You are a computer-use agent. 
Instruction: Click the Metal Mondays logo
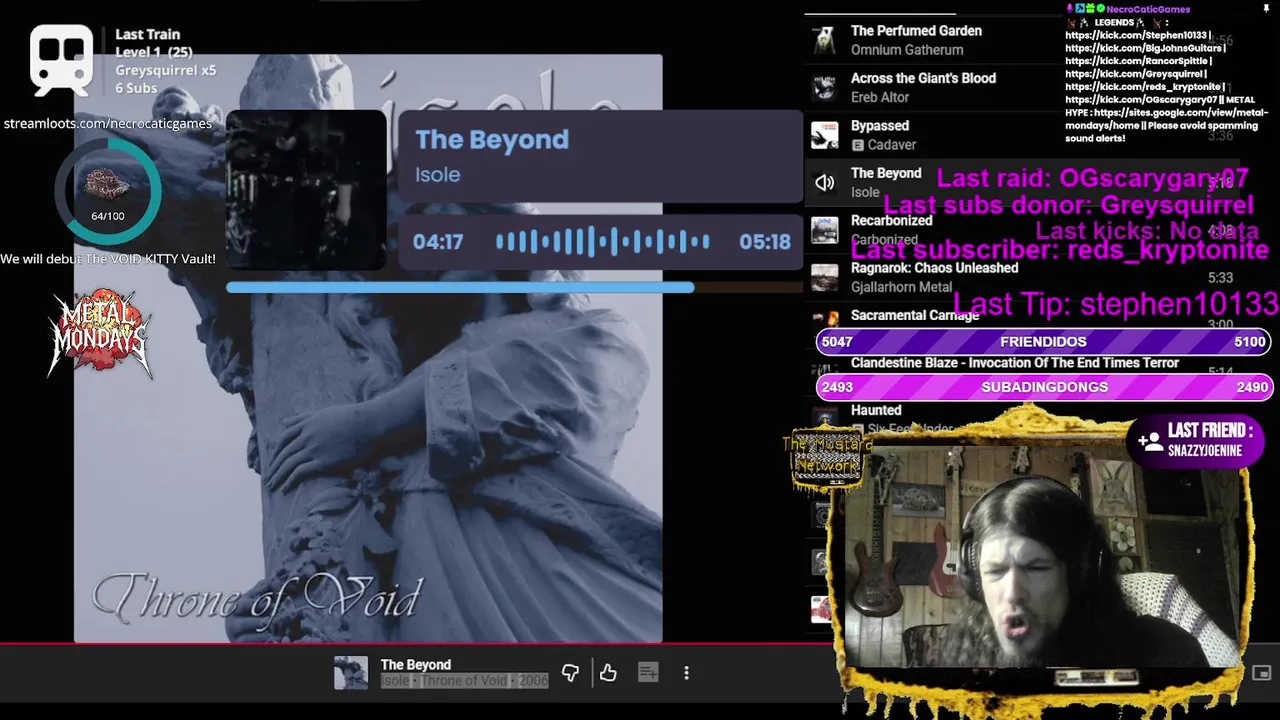[x=100, y=333]
